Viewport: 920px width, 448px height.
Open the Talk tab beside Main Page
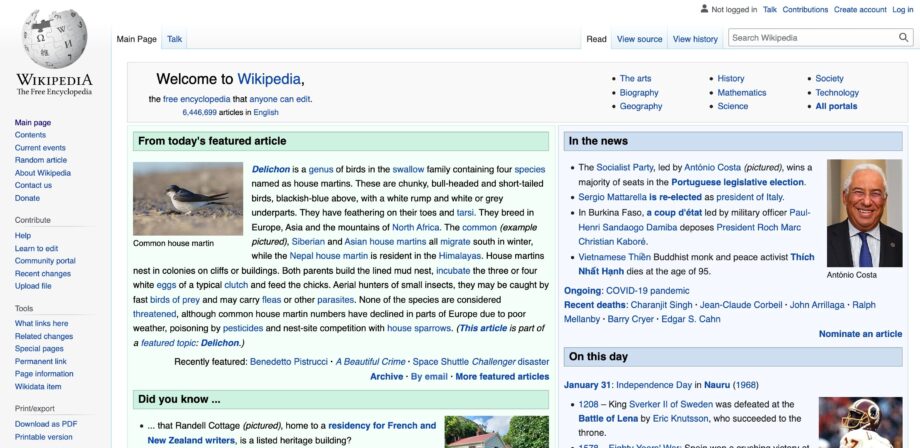pyautogui.click(x=174, y=39)
